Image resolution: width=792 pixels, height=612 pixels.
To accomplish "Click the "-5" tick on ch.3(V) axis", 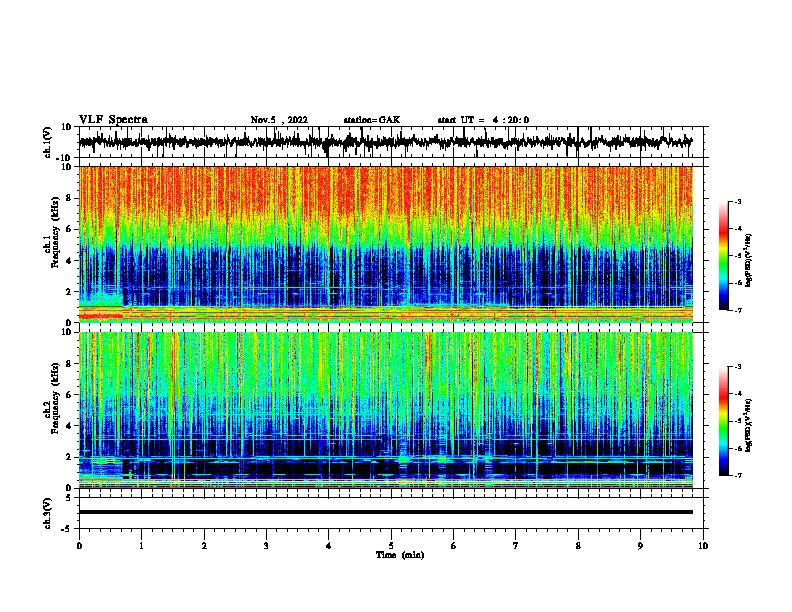I will (x=68, y=529).
